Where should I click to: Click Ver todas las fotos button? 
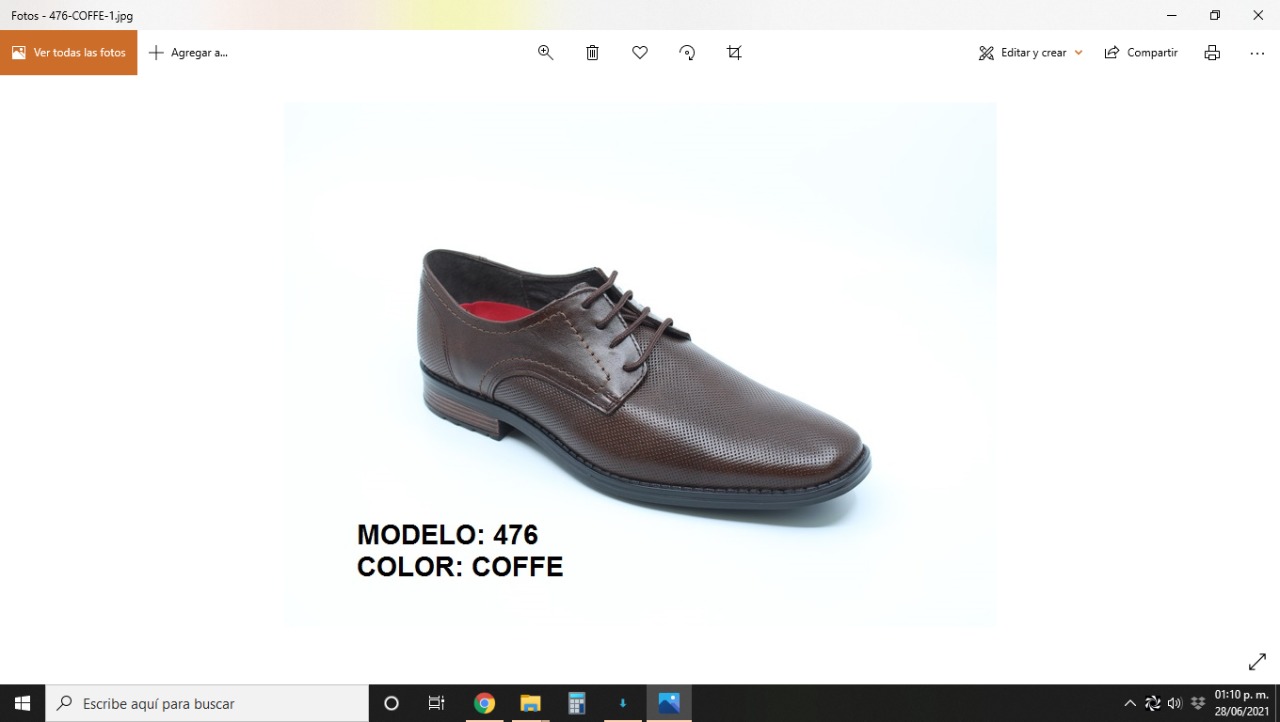point(69,53)
